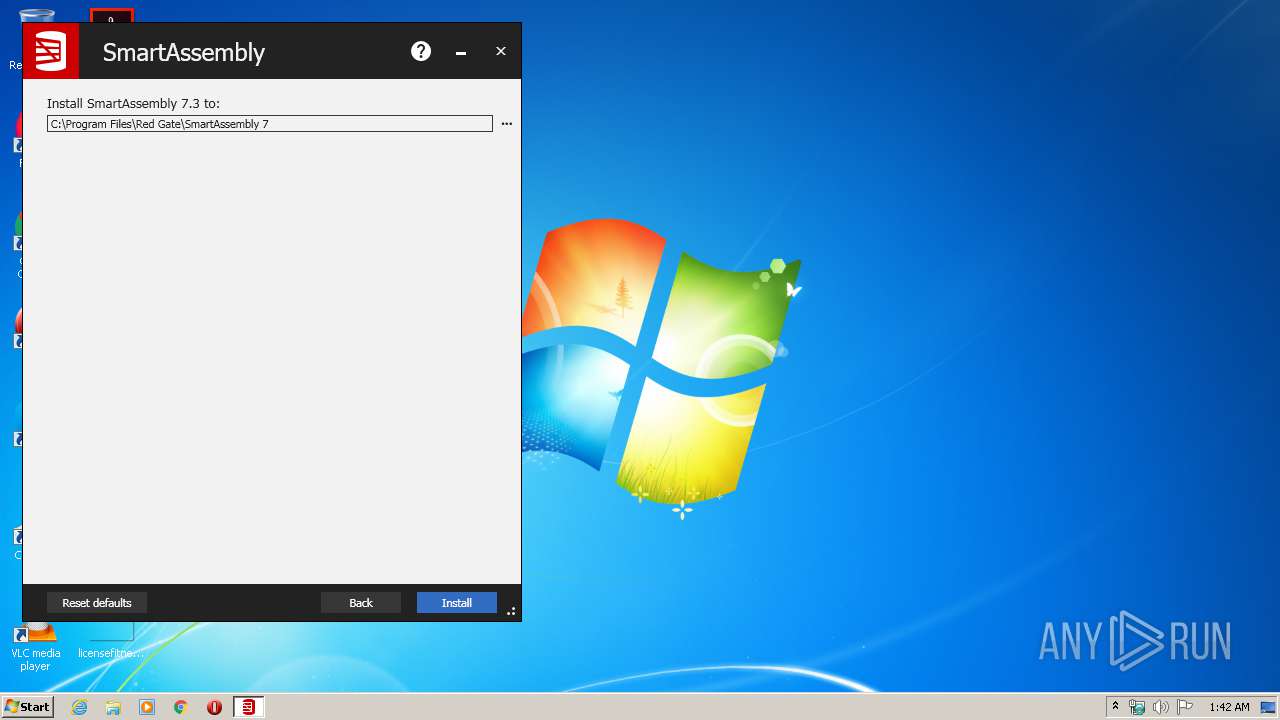Open Action Center flag icon
This screenshot has height=720, width=1280.
pyautogui.click(x=1185, y=707)
